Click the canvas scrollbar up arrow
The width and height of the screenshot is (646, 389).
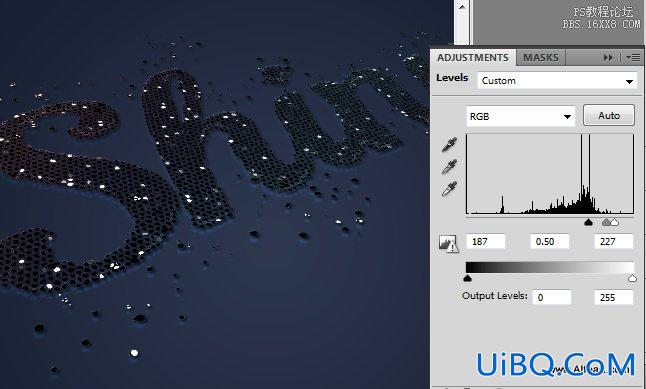[462, 7]
